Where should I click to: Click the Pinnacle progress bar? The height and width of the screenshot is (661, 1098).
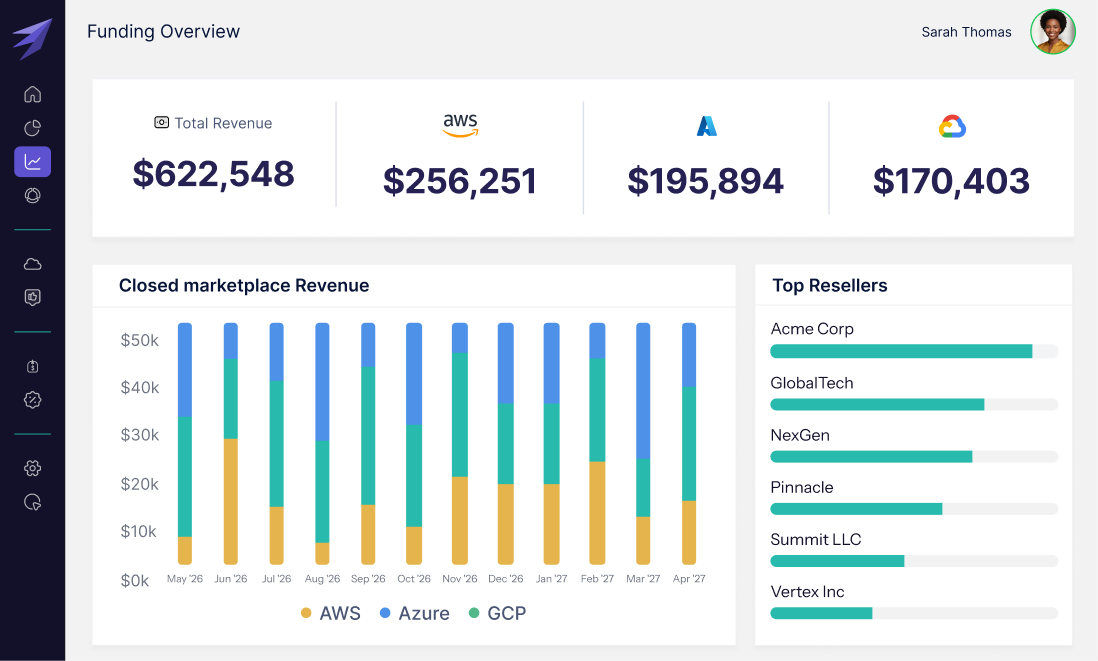pos(914,509)
